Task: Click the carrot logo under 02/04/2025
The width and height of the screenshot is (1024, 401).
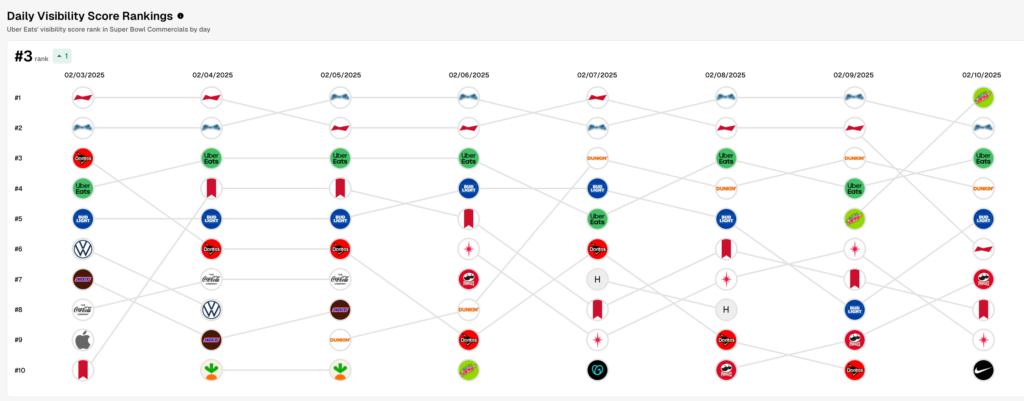Action: click(x=211, y=370)
